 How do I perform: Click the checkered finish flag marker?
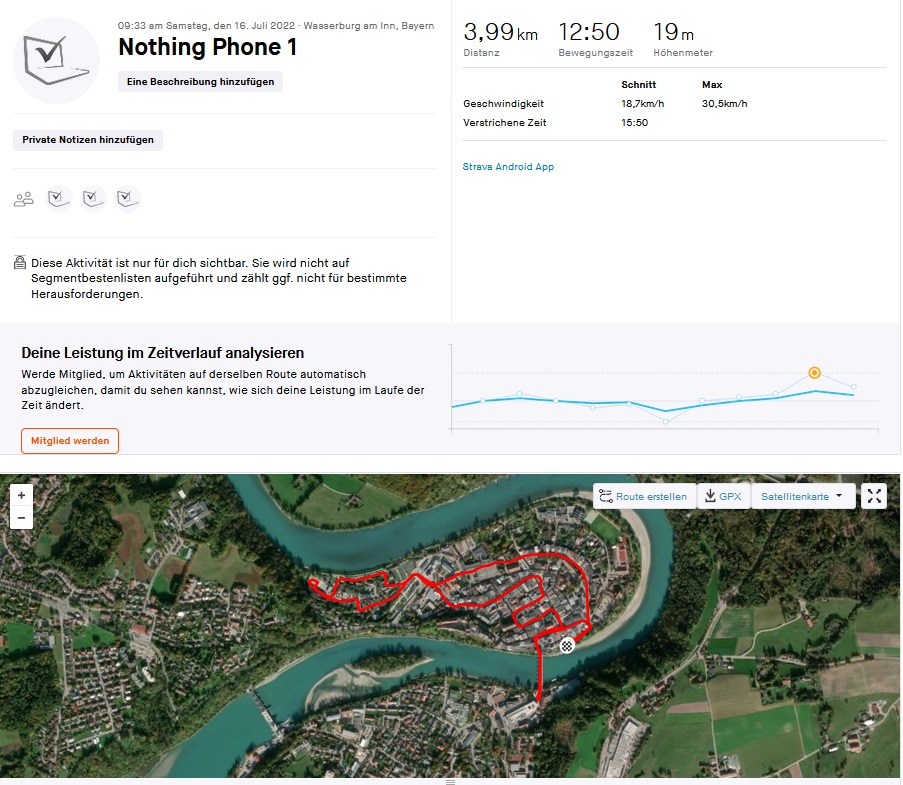point(568,645)
